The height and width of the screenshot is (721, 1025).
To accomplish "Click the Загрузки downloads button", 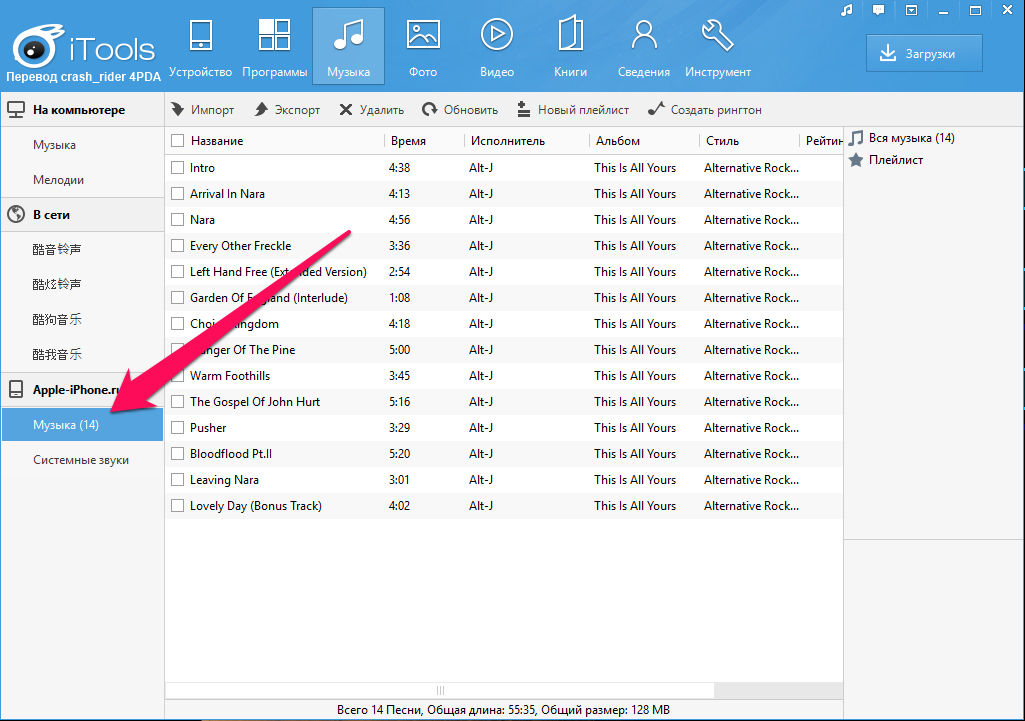I will click(x=924, y=54).
